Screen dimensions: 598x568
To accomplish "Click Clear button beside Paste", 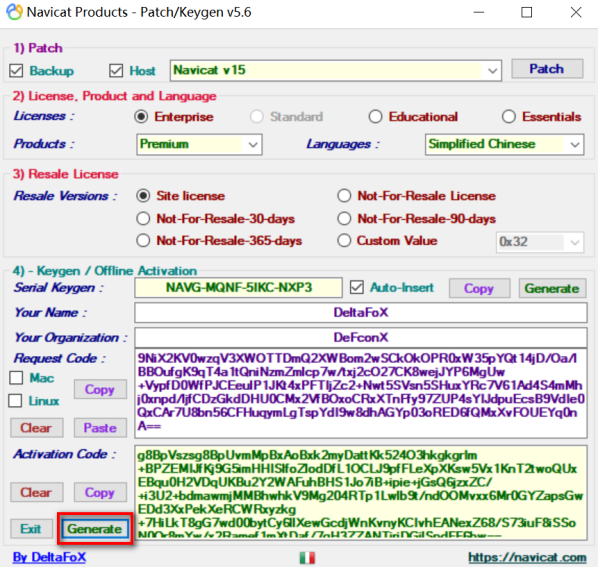I will tap(36, 428).
